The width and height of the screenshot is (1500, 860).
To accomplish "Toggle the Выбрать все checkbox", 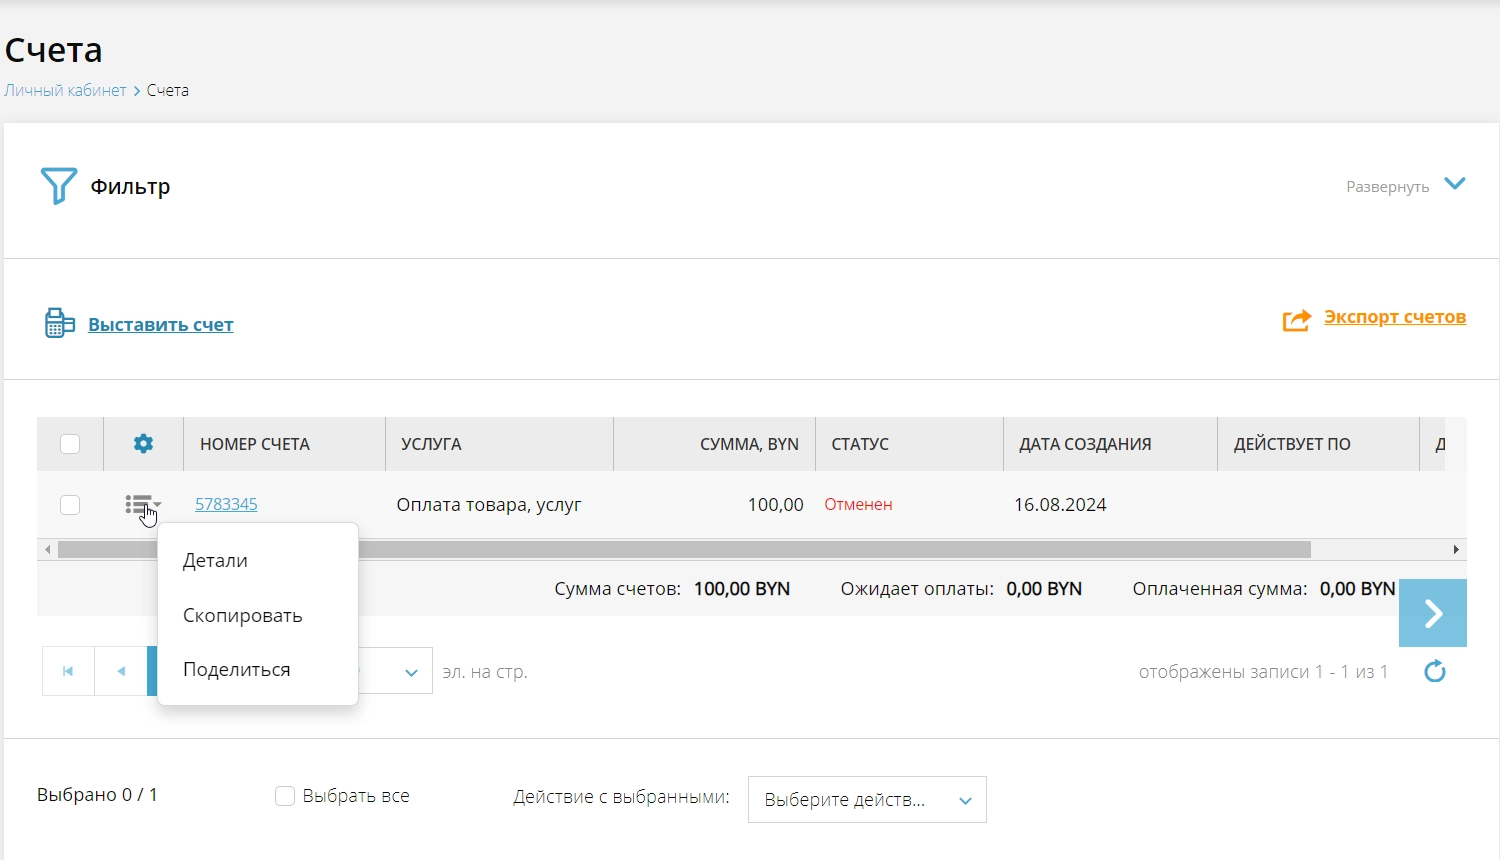I will click(285, 796).
